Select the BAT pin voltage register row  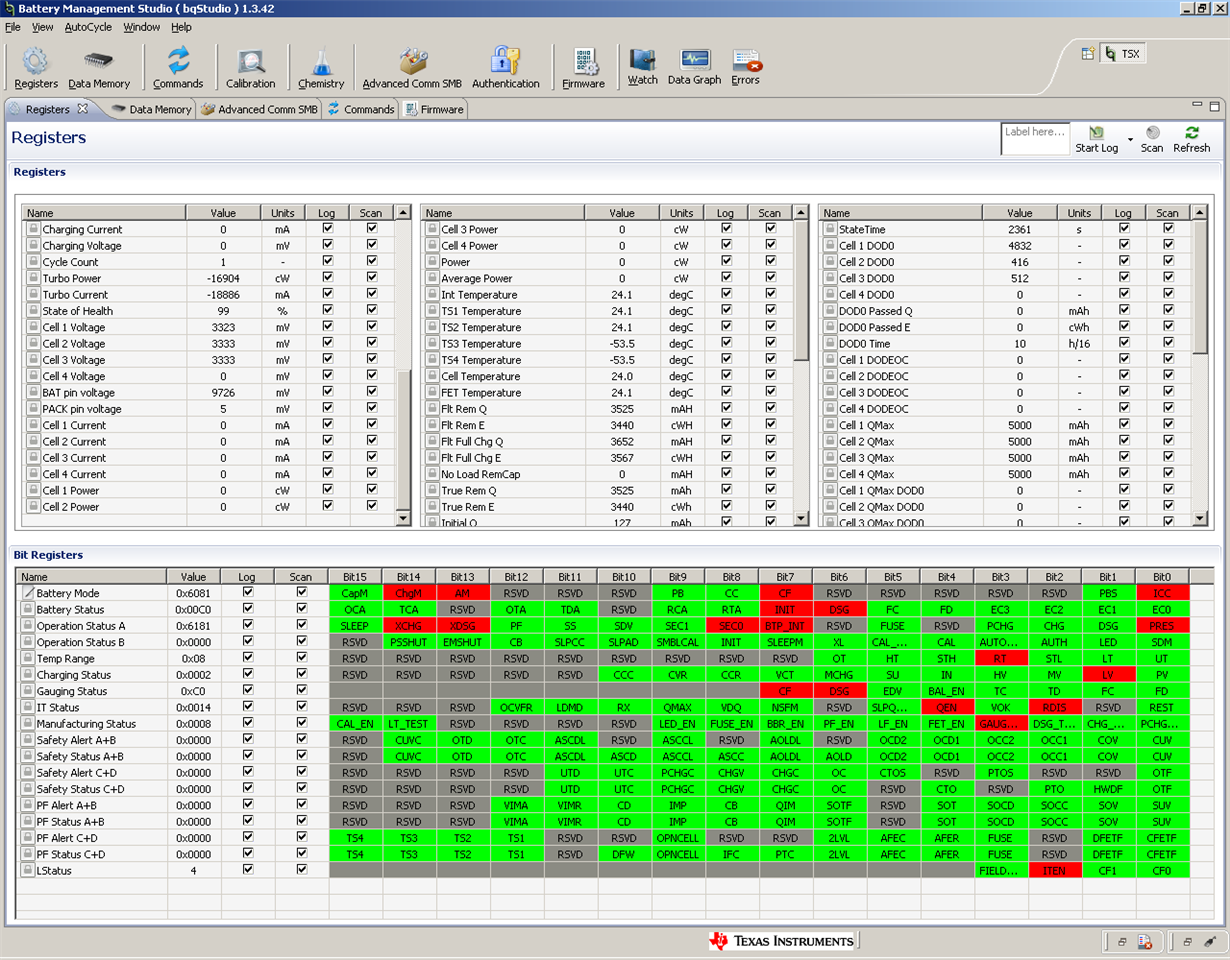(x=209, y=393)
